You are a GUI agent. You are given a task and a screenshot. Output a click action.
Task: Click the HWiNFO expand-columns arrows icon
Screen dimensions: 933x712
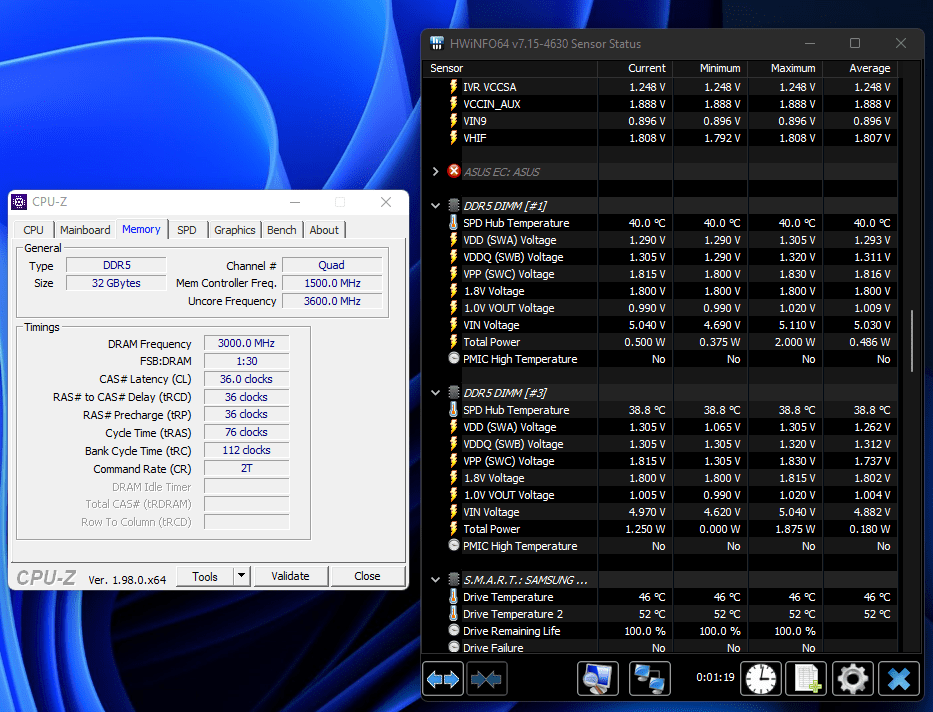point(443,678)
